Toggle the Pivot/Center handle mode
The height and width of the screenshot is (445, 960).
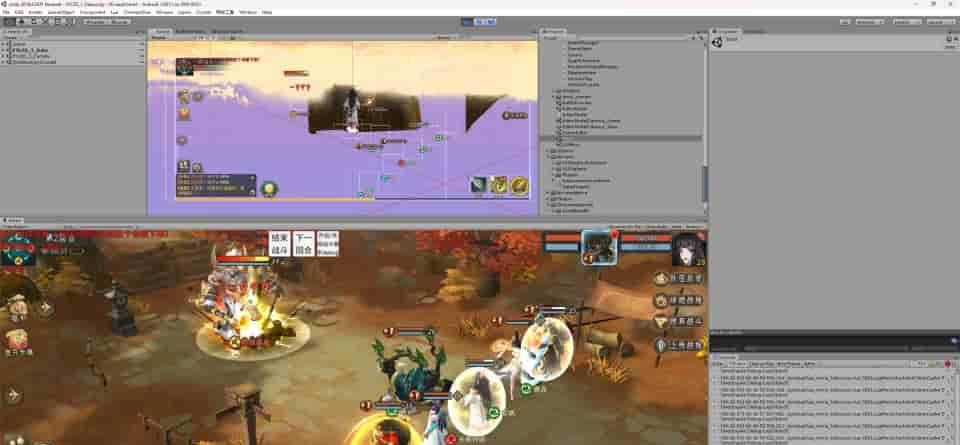coord(94,21)
